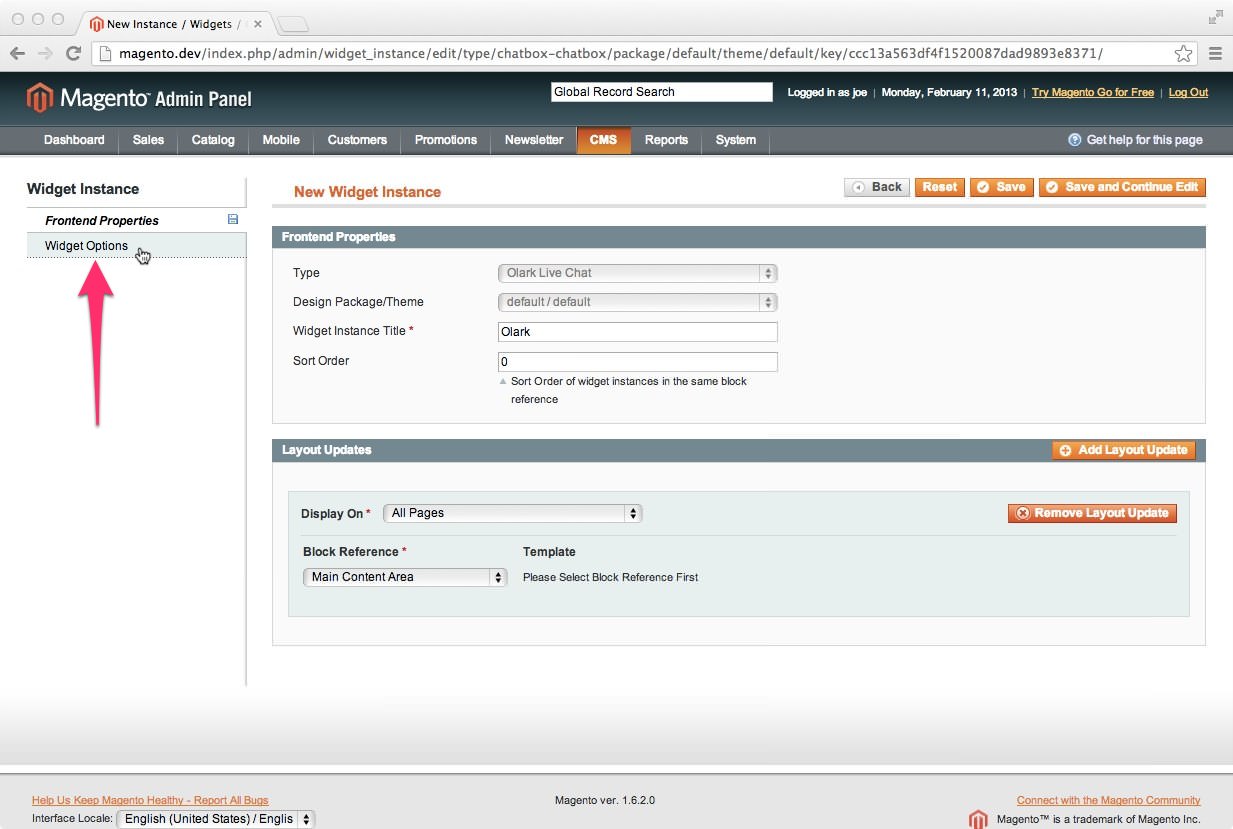The image size is (1233, 829).
Task: Click the save disk icon beside Frontend Properties
Action: 233,219
